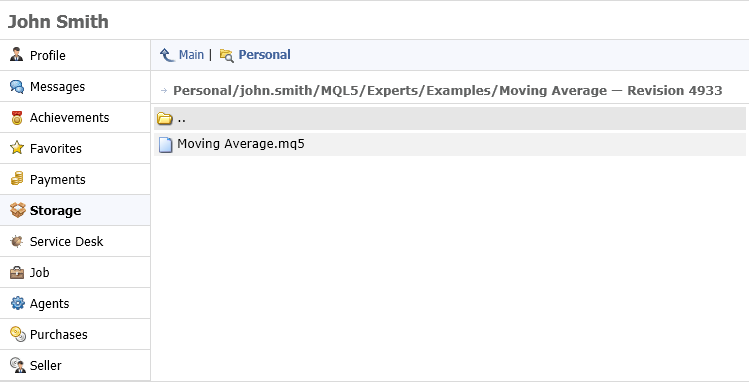
Task: Click the Service Desk bug icon
Action: click(x=17, y=242)
